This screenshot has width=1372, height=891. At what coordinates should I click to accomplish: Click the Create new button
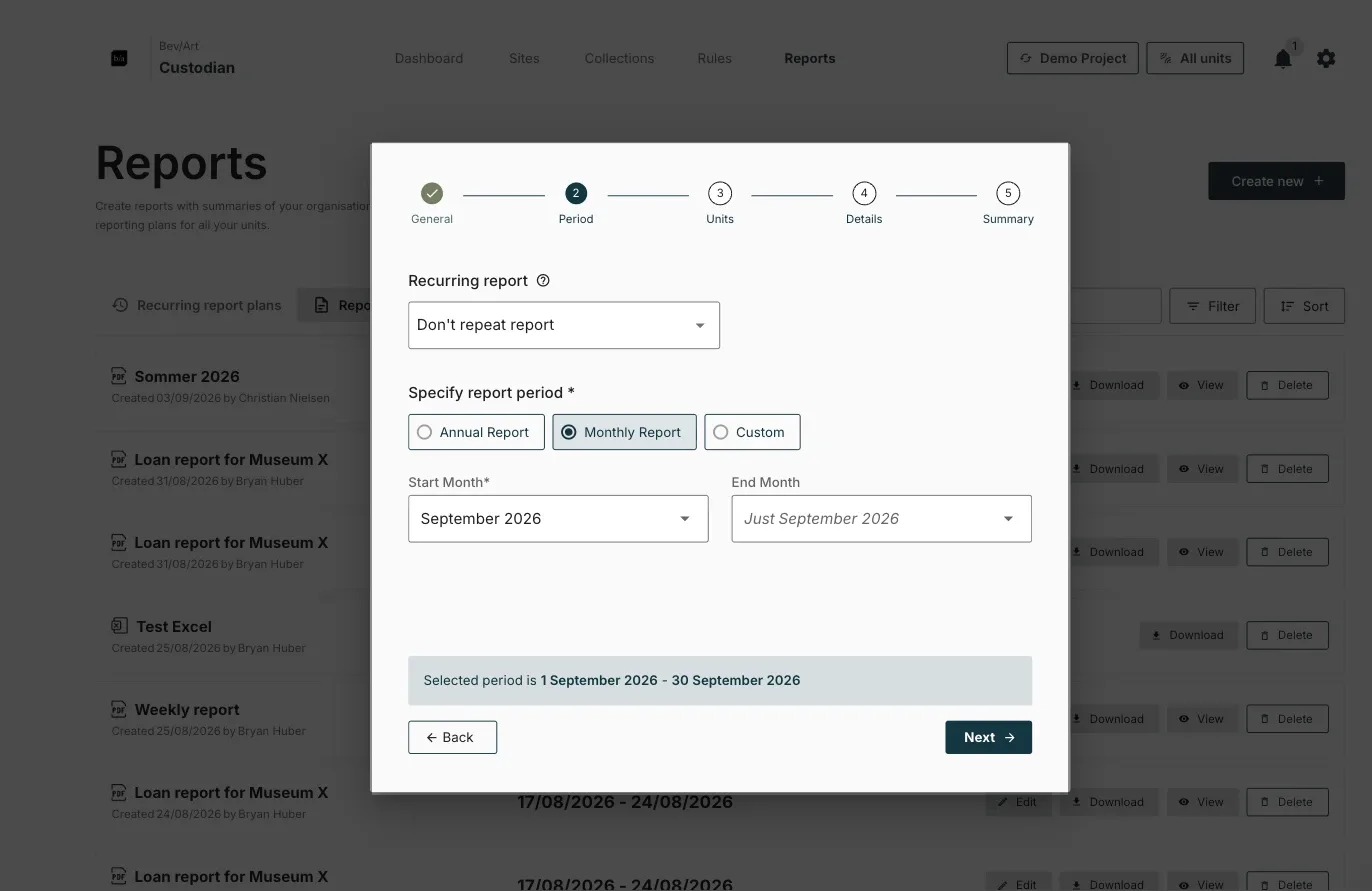click(1276, 181)
